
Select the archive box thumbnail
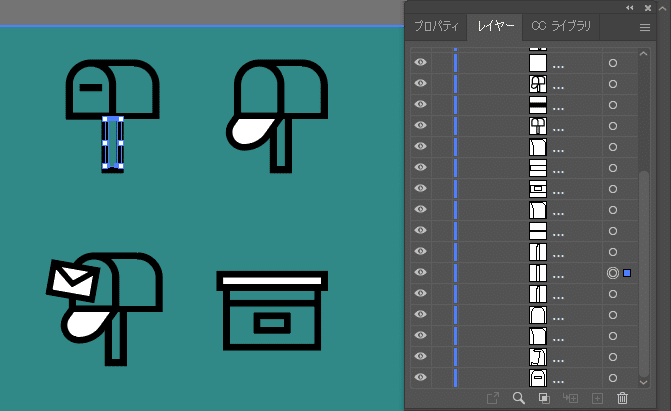(538, 189)
